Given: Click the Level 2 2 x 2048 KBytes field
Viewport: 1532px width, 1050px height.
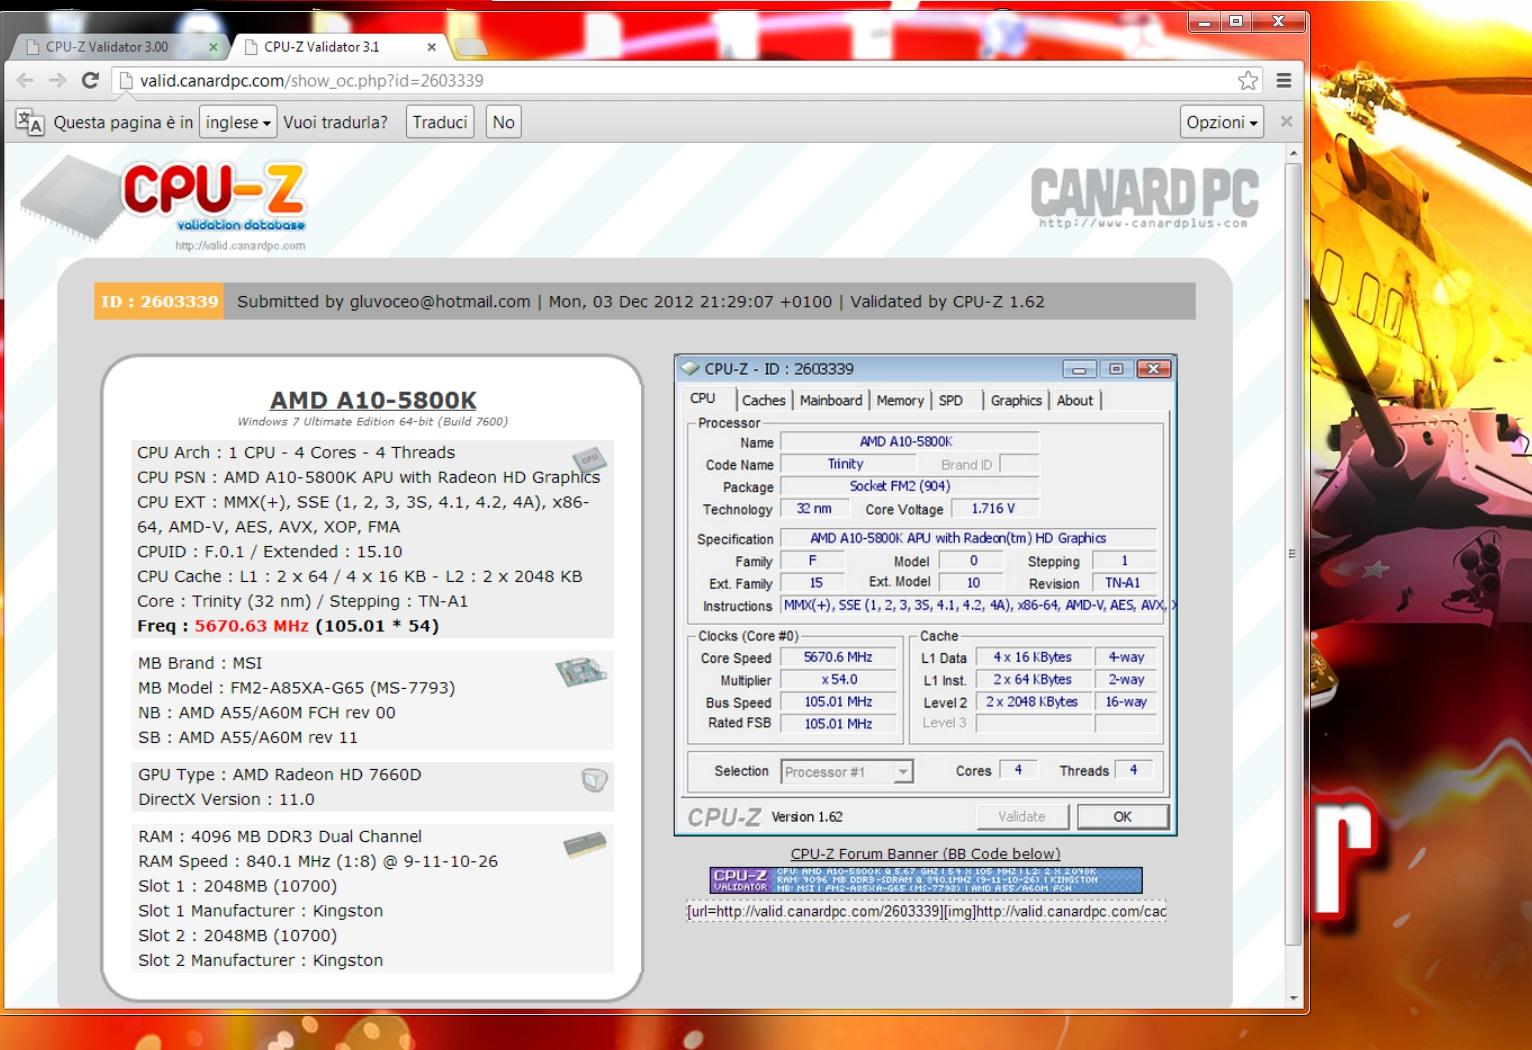Looking at the screenshot, I should [1032, 702].
